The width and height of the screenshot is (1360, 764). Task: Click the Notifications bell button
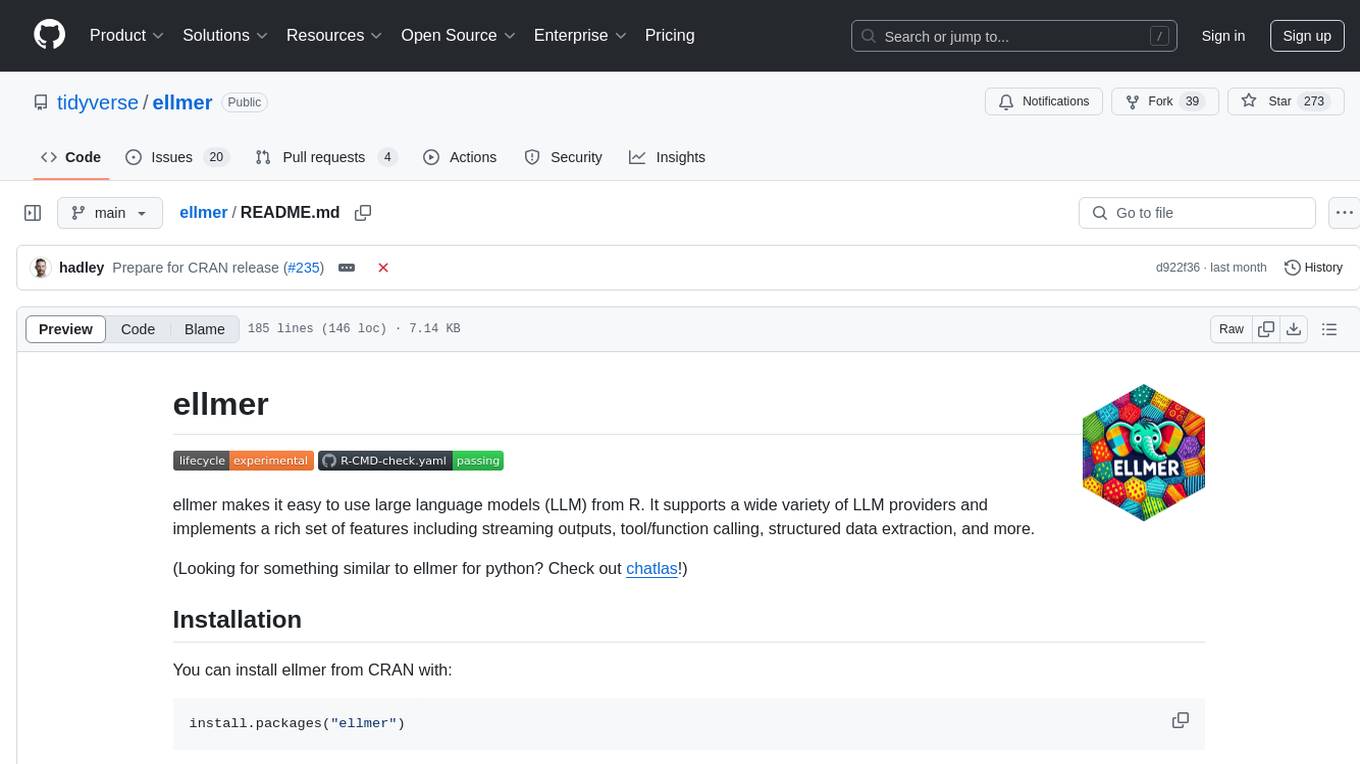coord(1044,102)
